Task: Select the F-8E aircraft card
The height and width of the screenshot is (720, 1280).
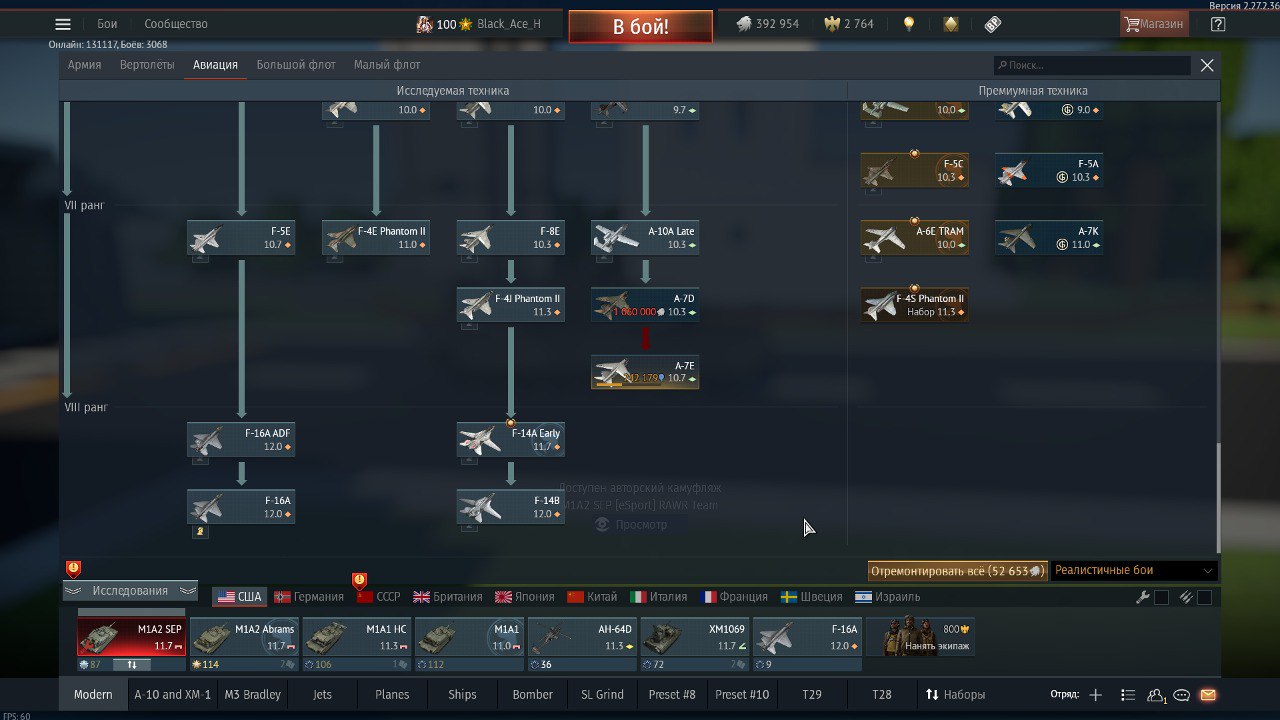Action: pyautogui.click(x=511, y=238)
